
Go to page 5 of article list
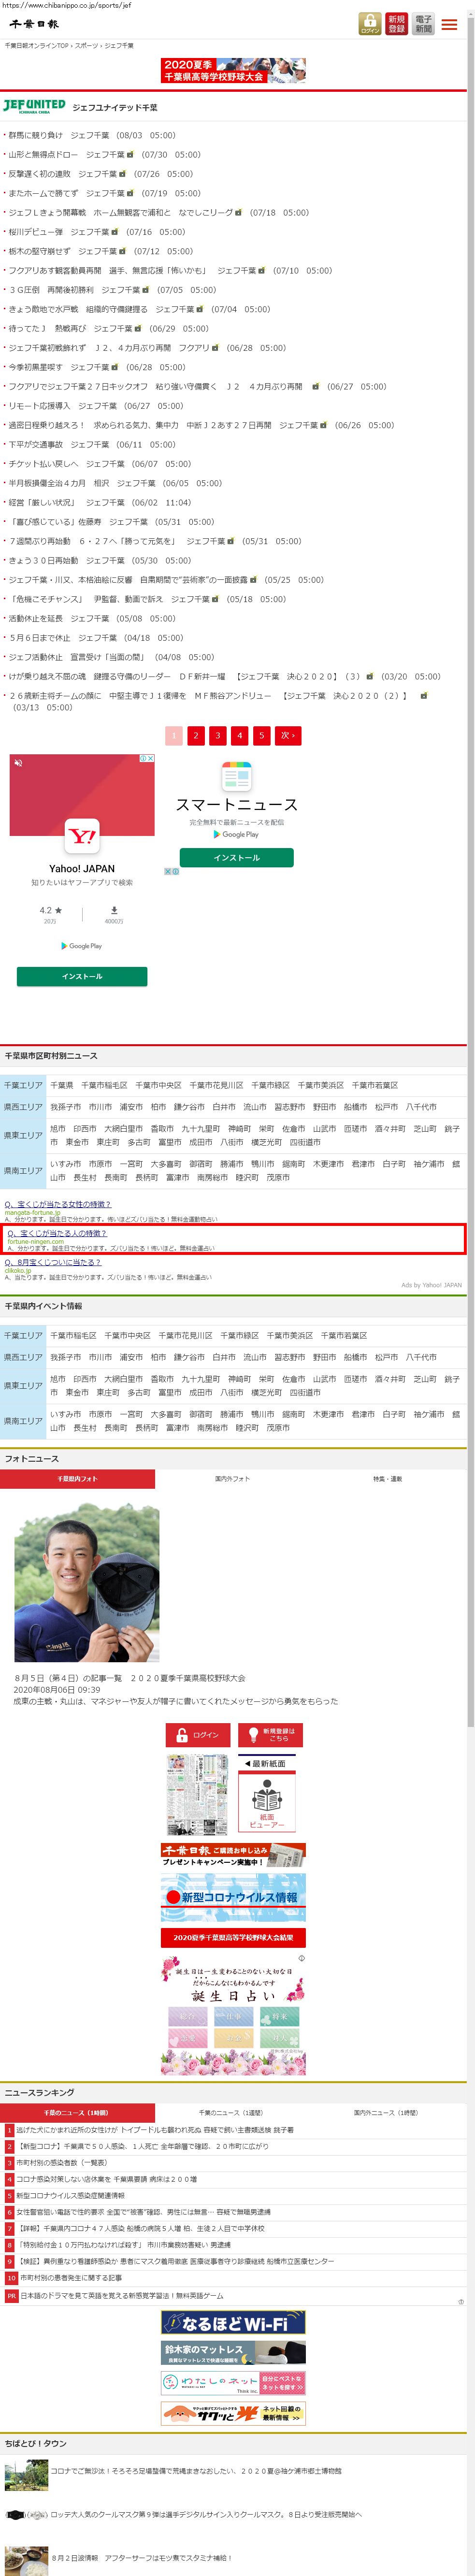click(x=261, y=735)
